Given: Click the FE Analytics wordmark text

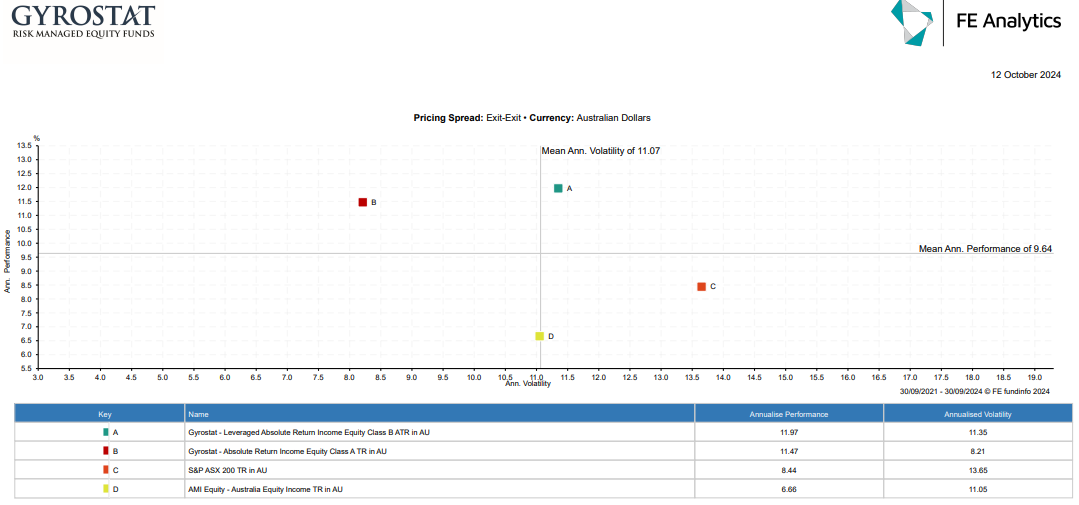Looking at the screenshot, I should [x=1009, y=21].
